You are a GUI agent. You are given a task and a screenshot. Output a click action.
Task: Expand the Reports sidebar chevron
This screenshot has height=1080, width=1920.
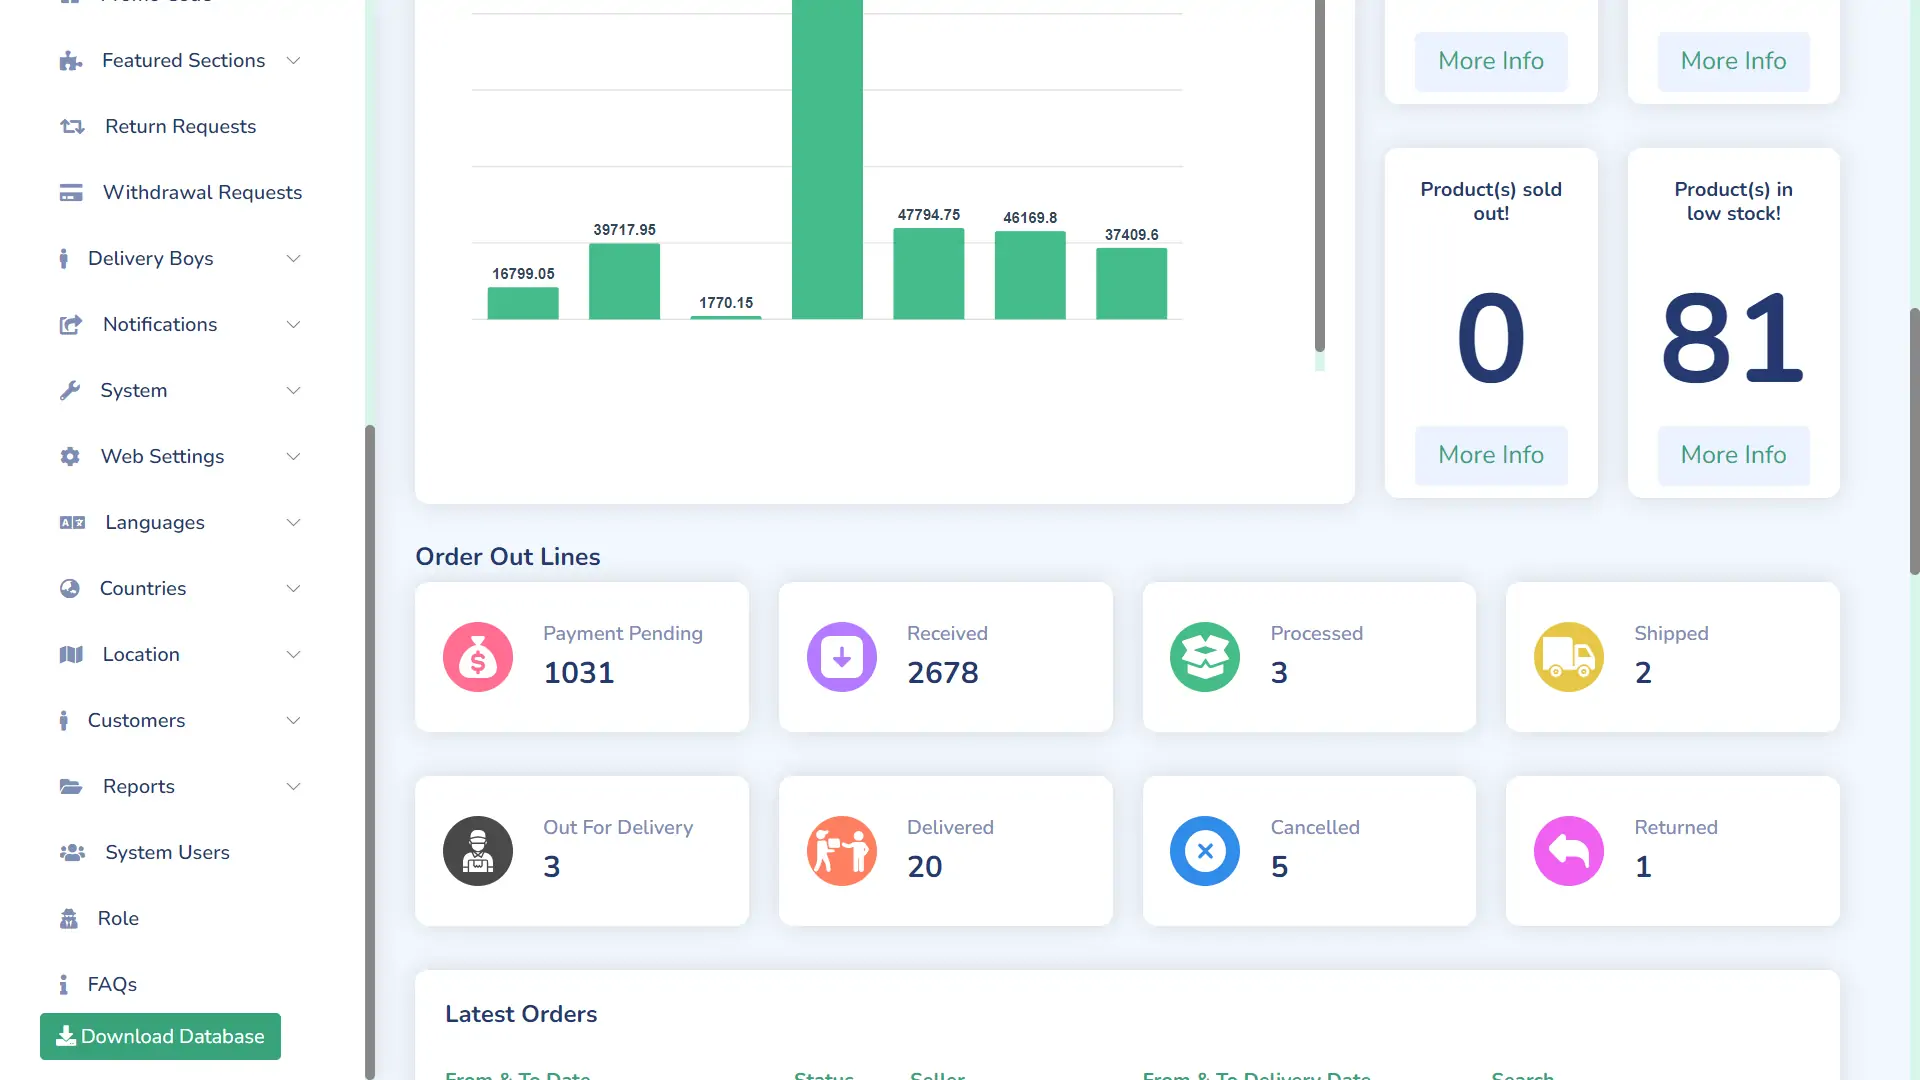[293, 787]
